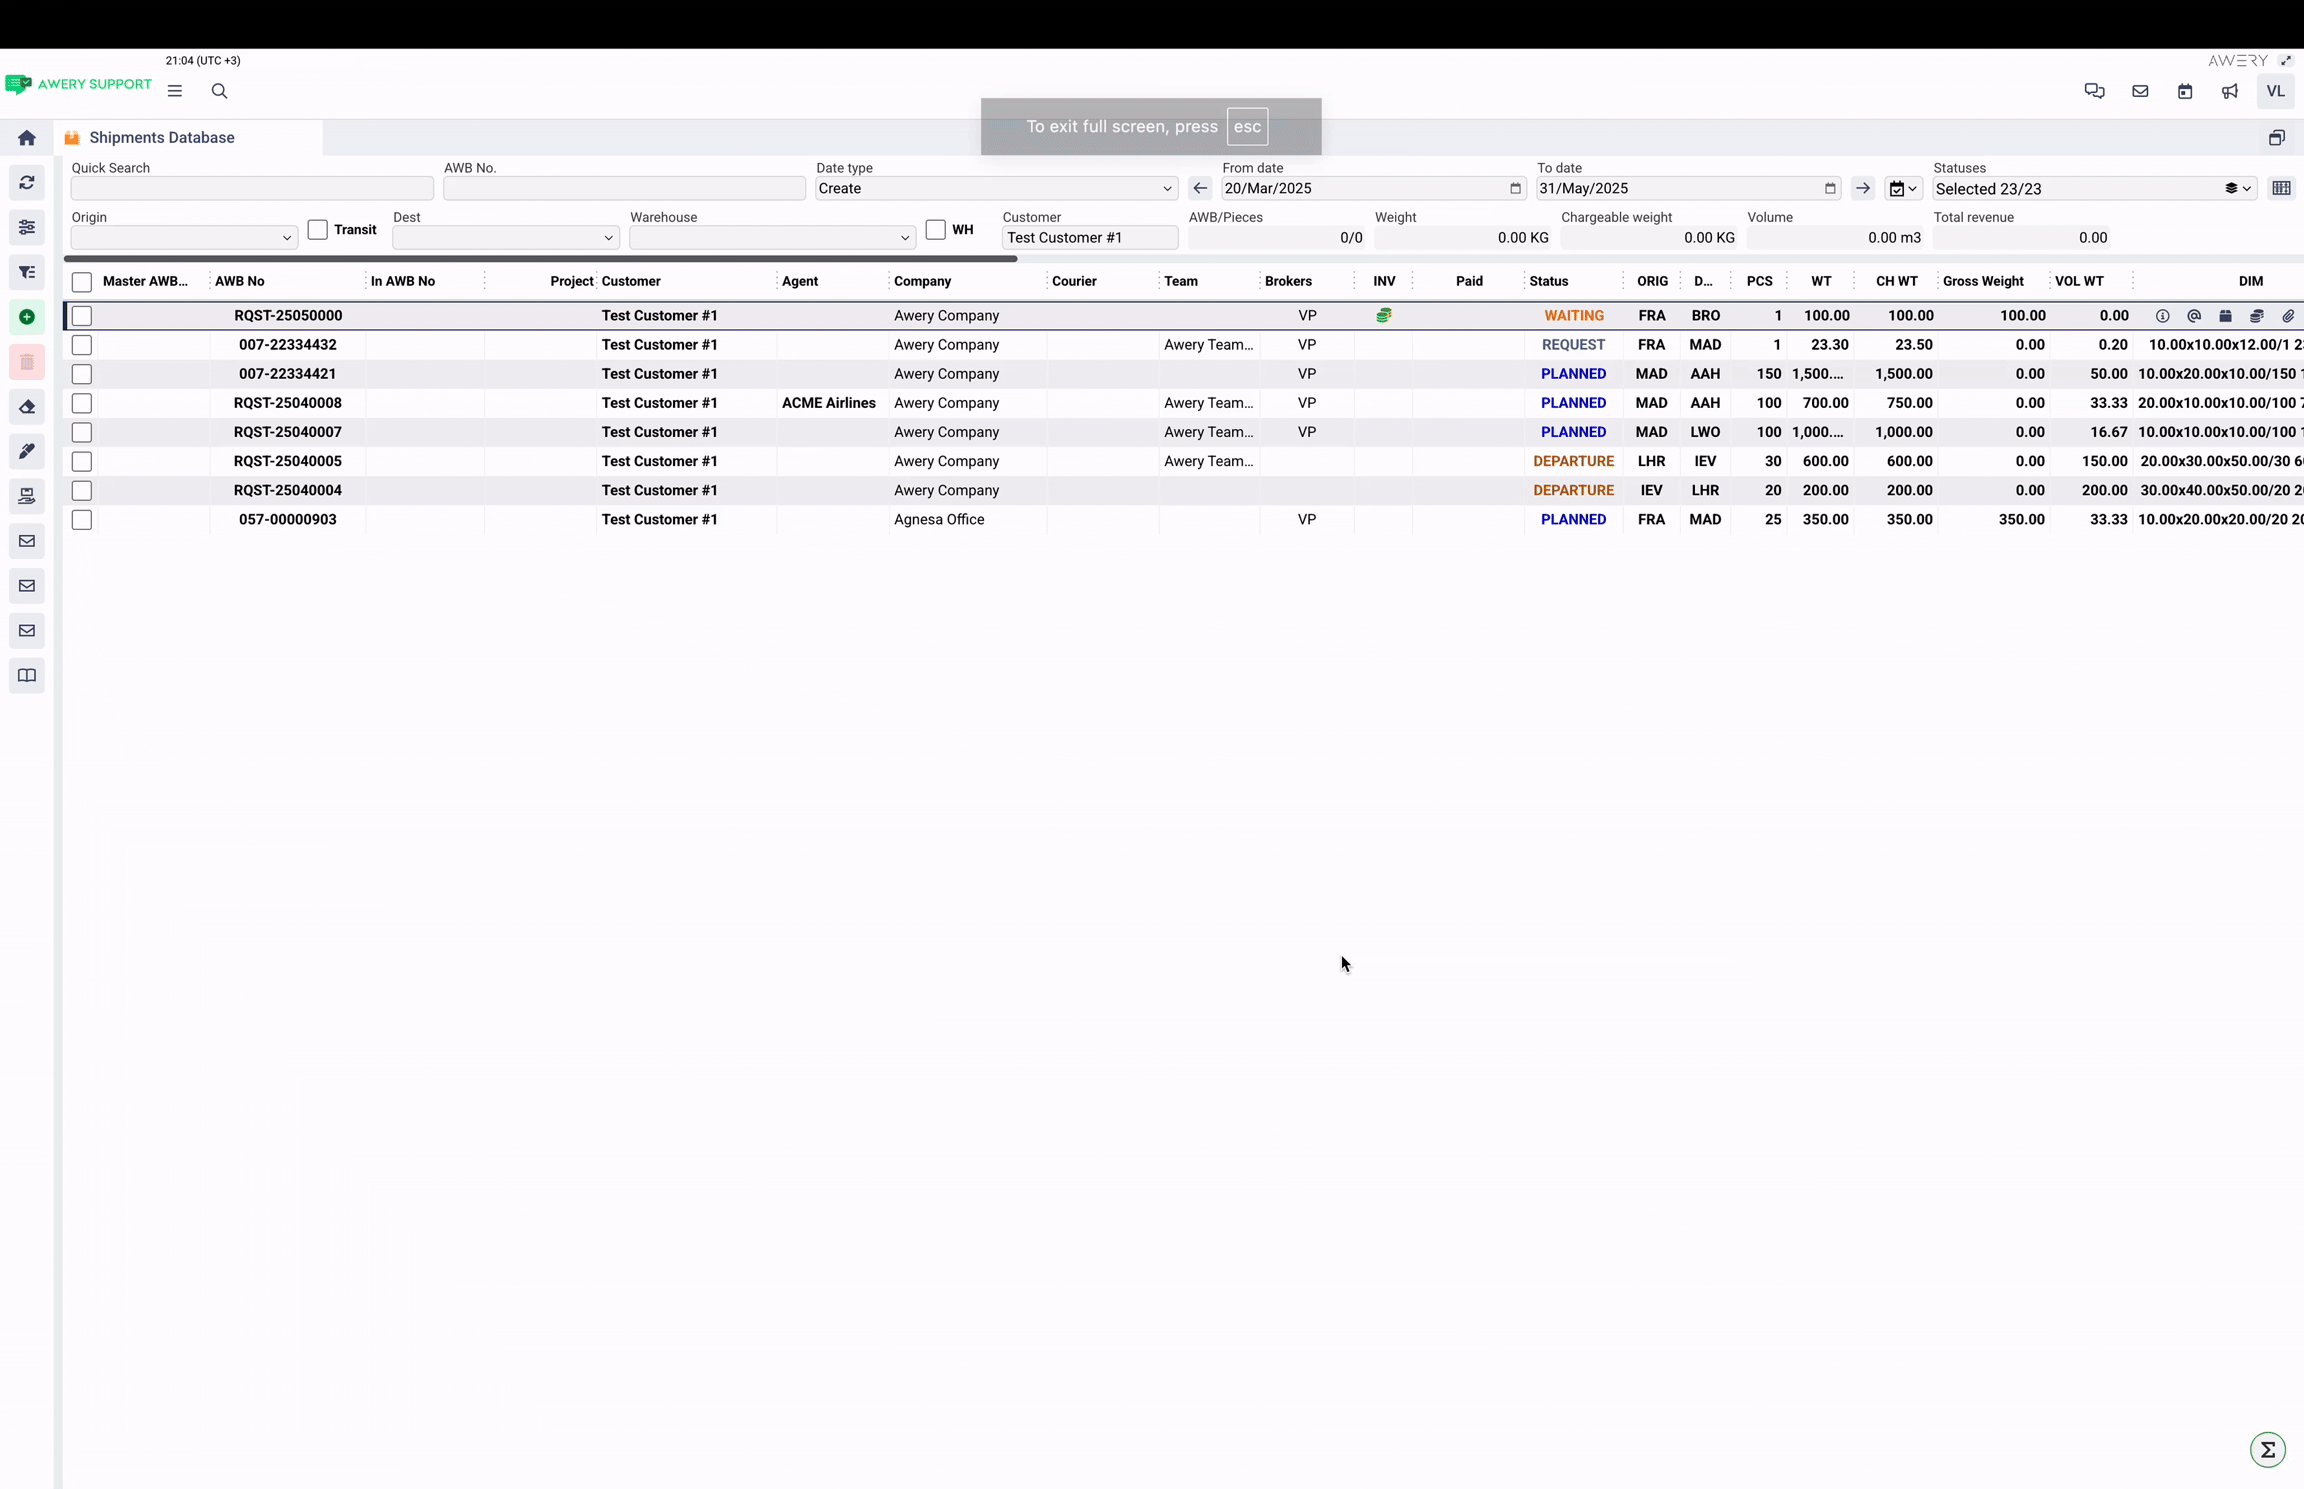This screenshot has height=1489, width=2304.
Task: Click the green add shipment plus icon
Action: [x=27, y=317]
